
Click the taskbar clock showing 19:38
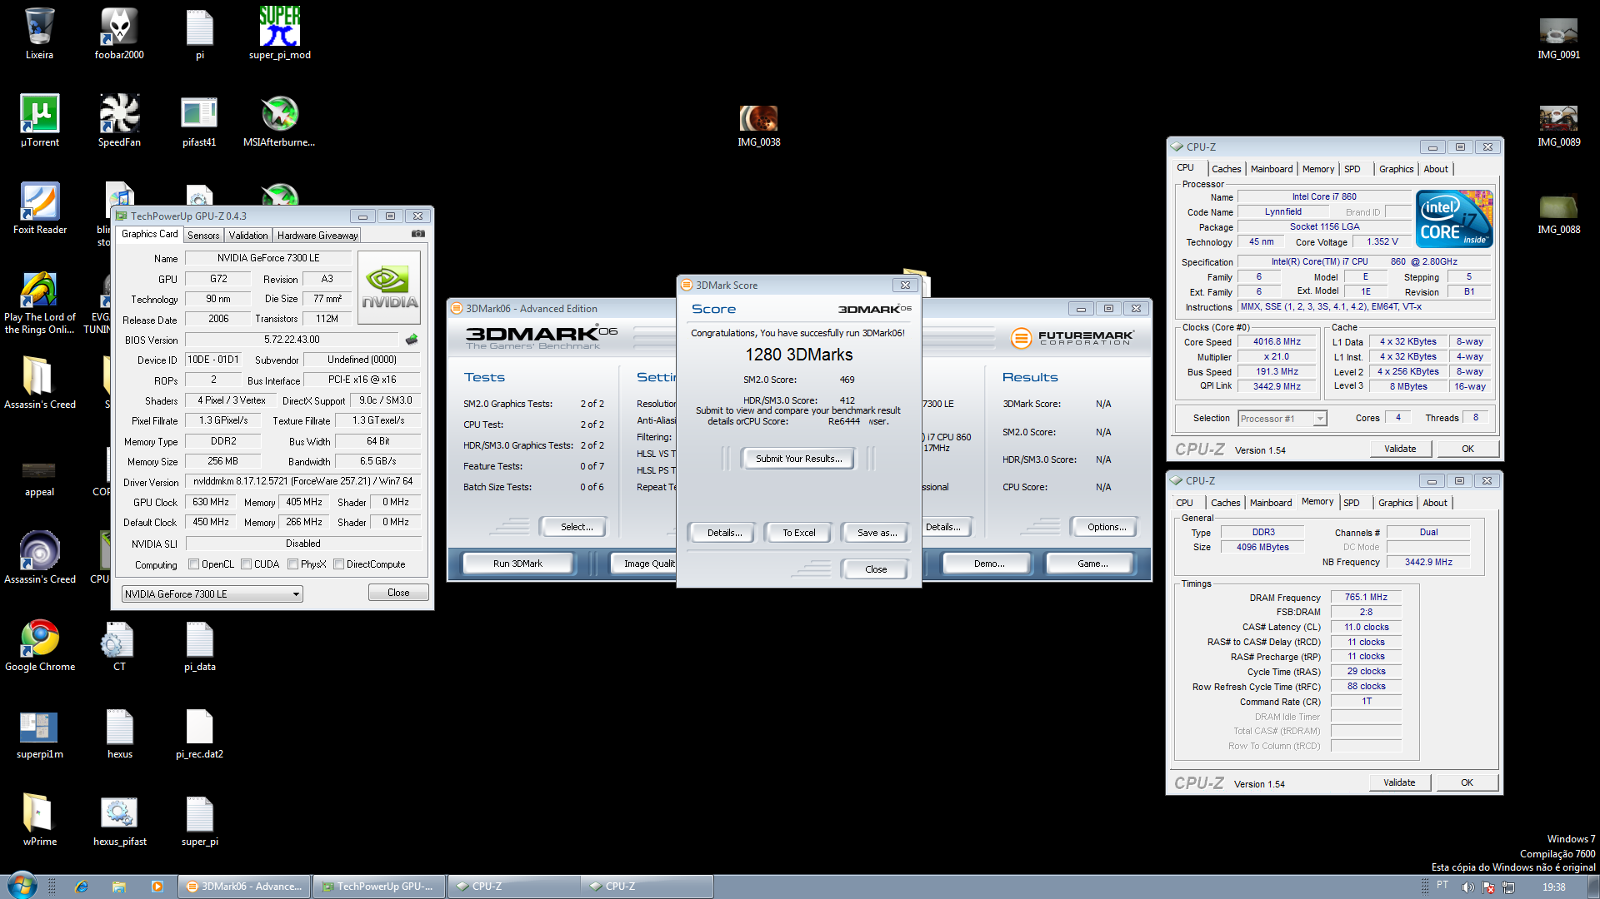pyautogui.click(x=1554, y=887)
